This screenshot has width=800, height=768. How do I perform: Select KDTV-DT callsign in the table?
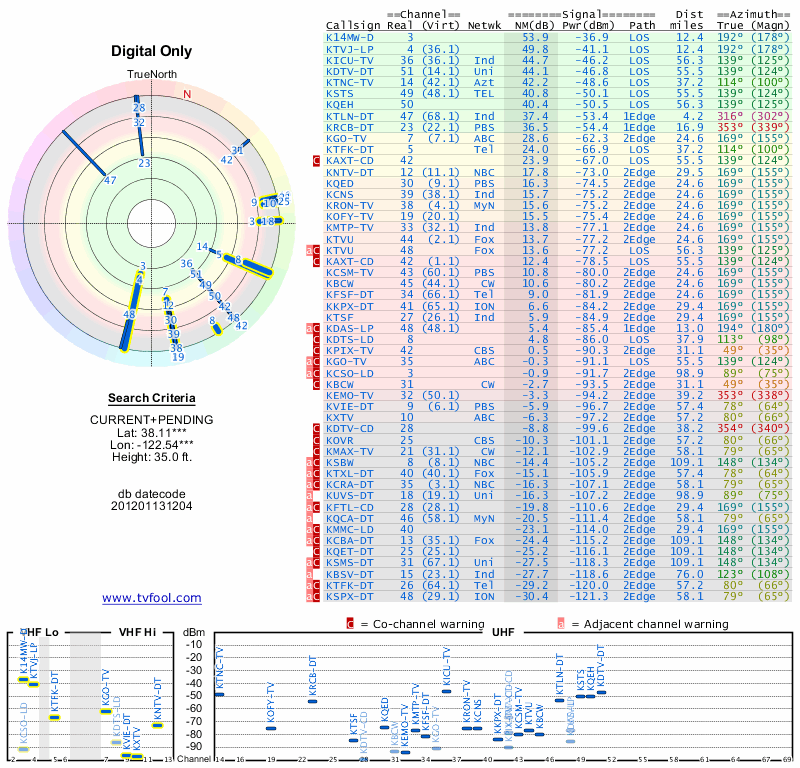350,72
